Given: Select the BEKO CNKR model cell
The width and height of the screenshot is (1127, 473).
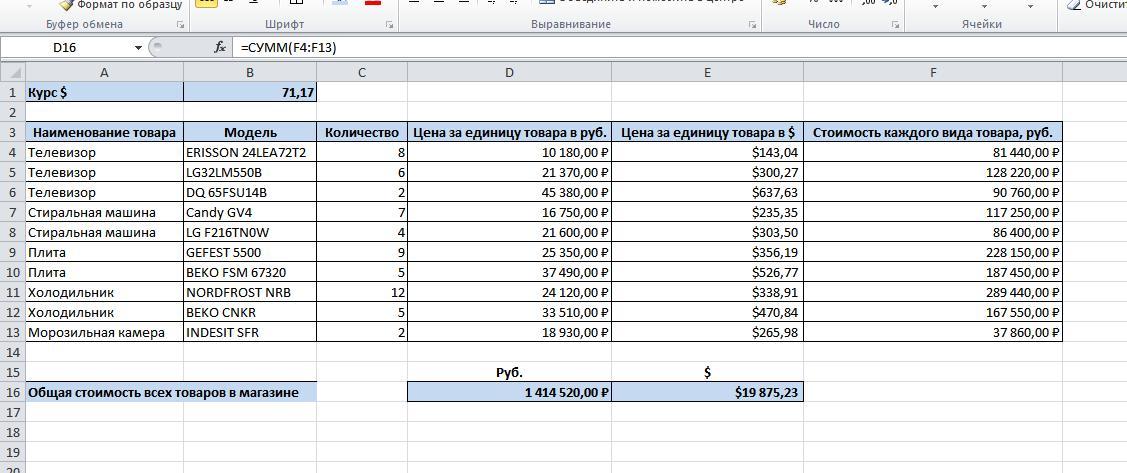Looking at the screenshot, I should point(250,313).
